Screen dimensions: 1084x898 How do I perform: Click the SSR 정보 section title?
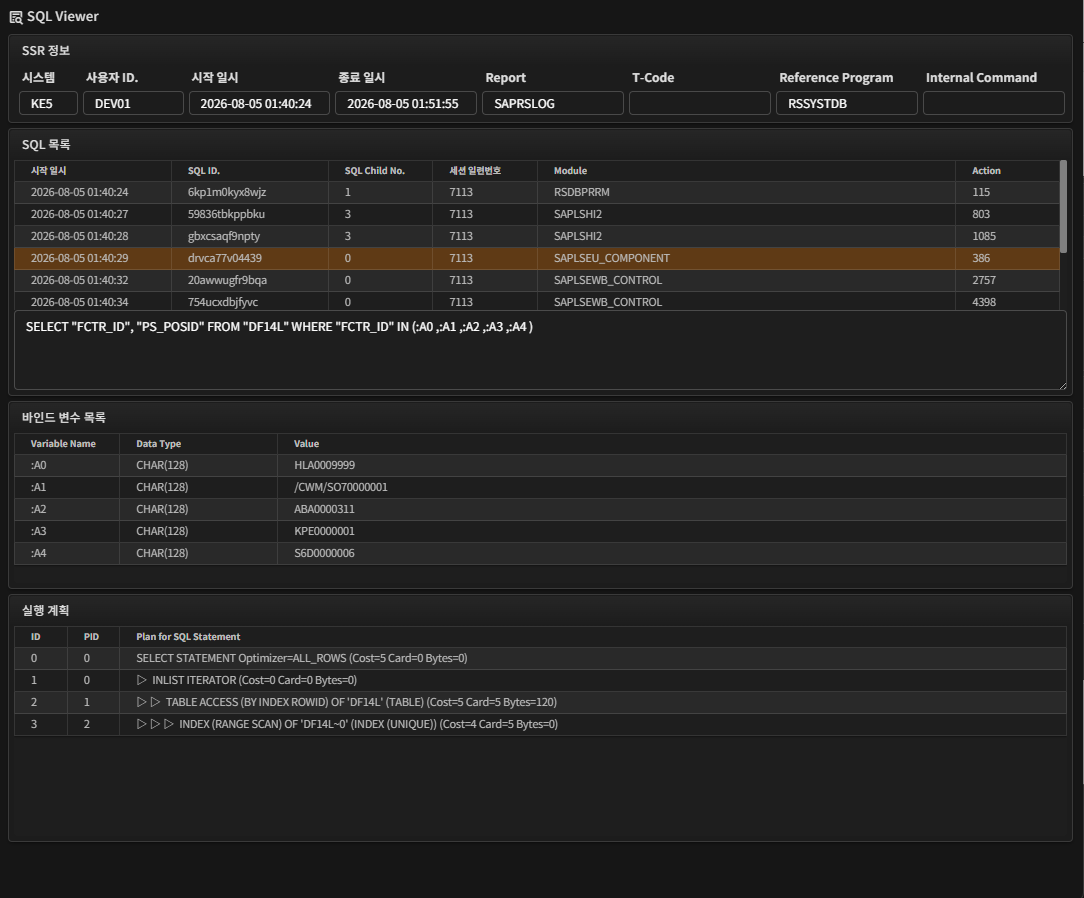(46, 50)
